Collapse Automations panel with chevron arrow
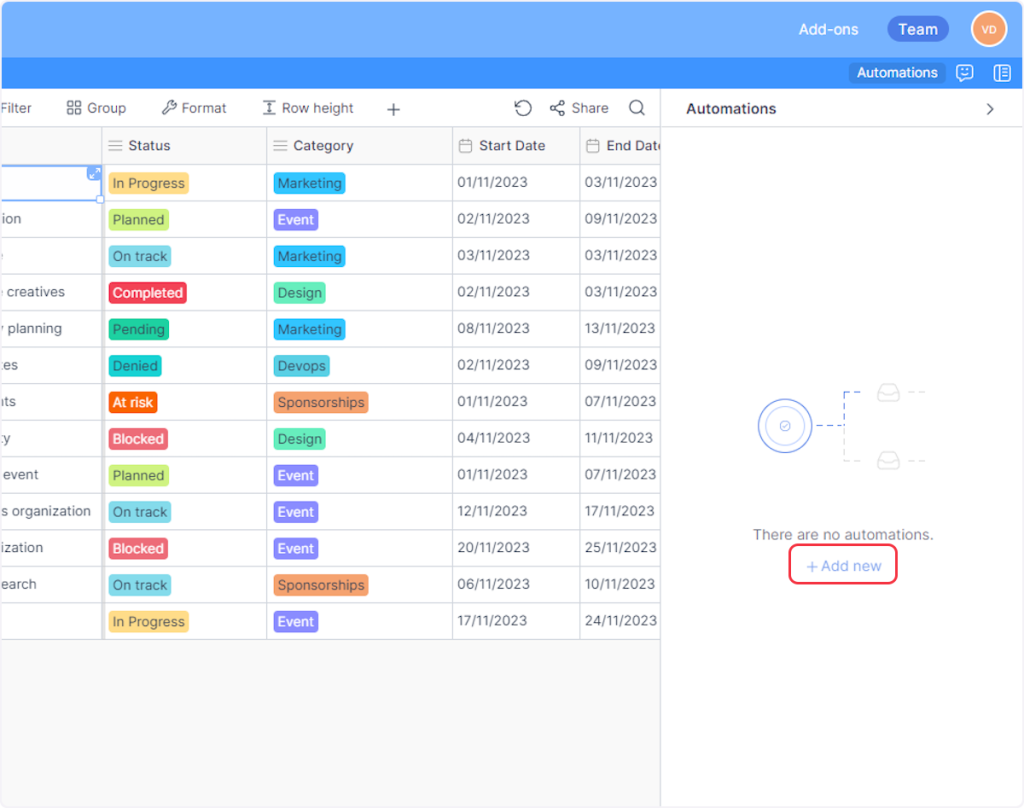The height and width of the screenshot is (808, 1024). (x=990, y=109)
